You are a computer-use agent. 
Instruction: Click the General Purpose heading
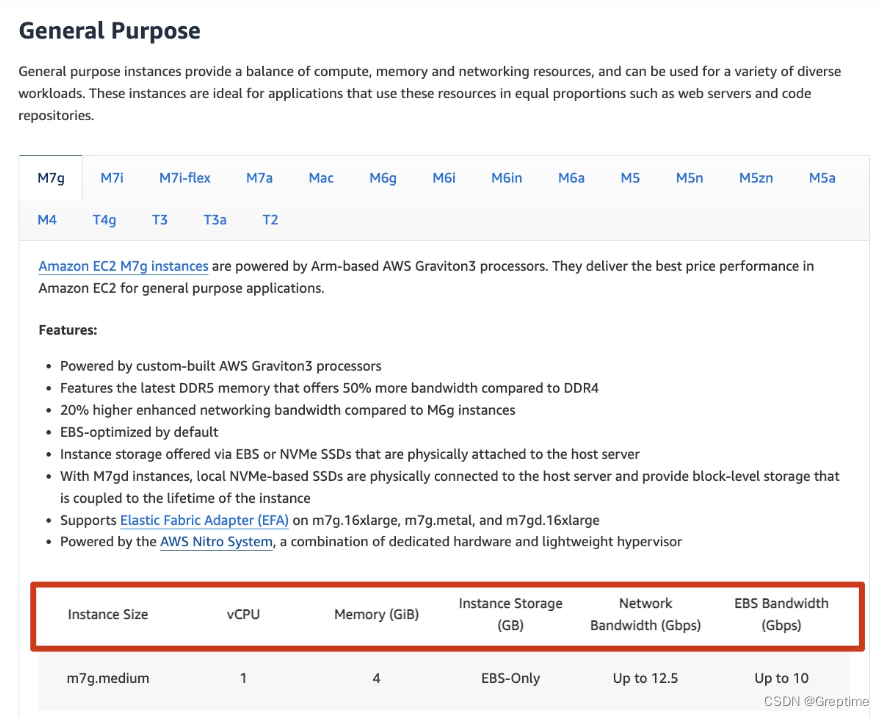tap(109, 30)
